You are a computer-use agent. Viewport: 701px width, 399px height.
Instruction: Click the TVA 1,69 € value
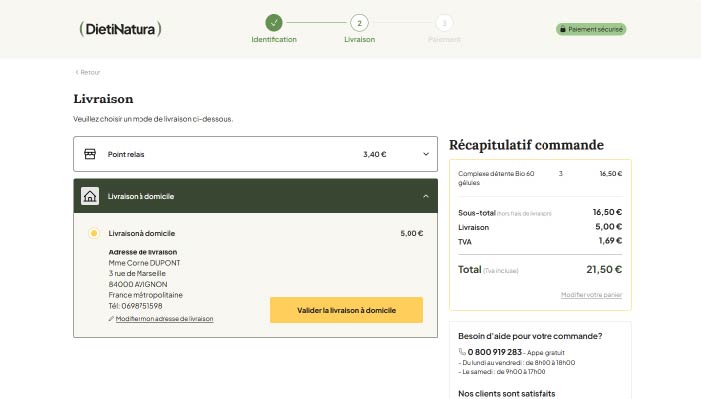click(x=610, y=241)
